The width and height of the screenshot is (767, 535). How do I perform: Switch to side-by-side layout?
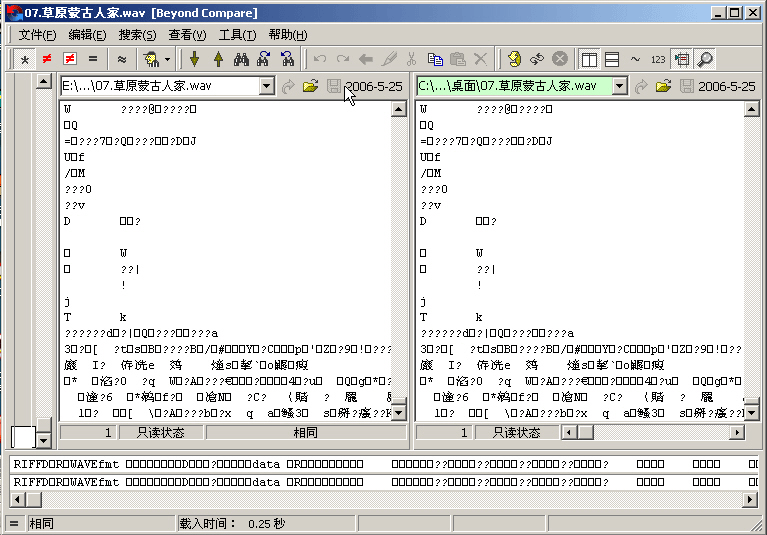point(589,59)
